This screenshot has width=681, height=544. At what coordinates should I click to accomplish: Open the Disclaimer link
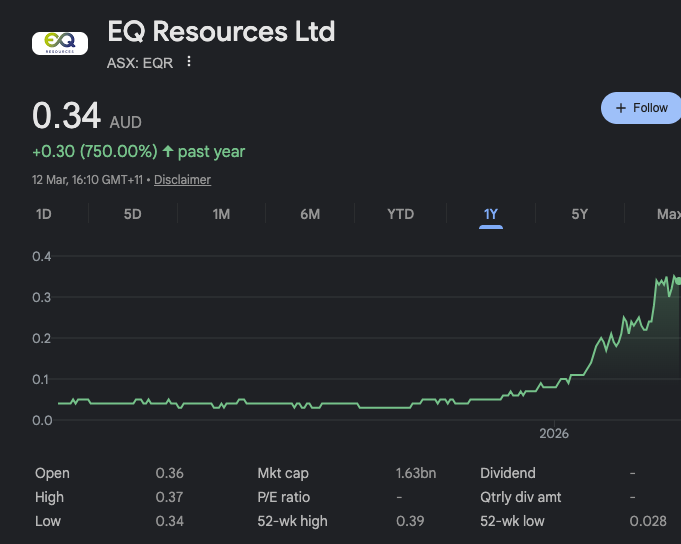[x=182, y=180]
